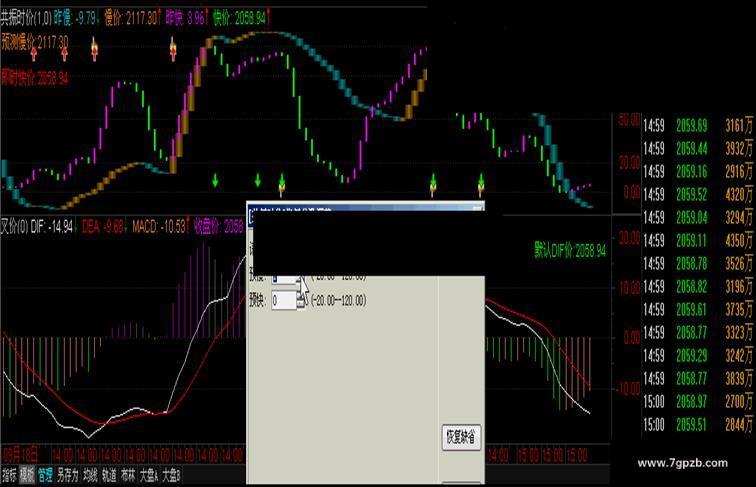Click the 预快 spinner arrows

[x=301, y=301]
